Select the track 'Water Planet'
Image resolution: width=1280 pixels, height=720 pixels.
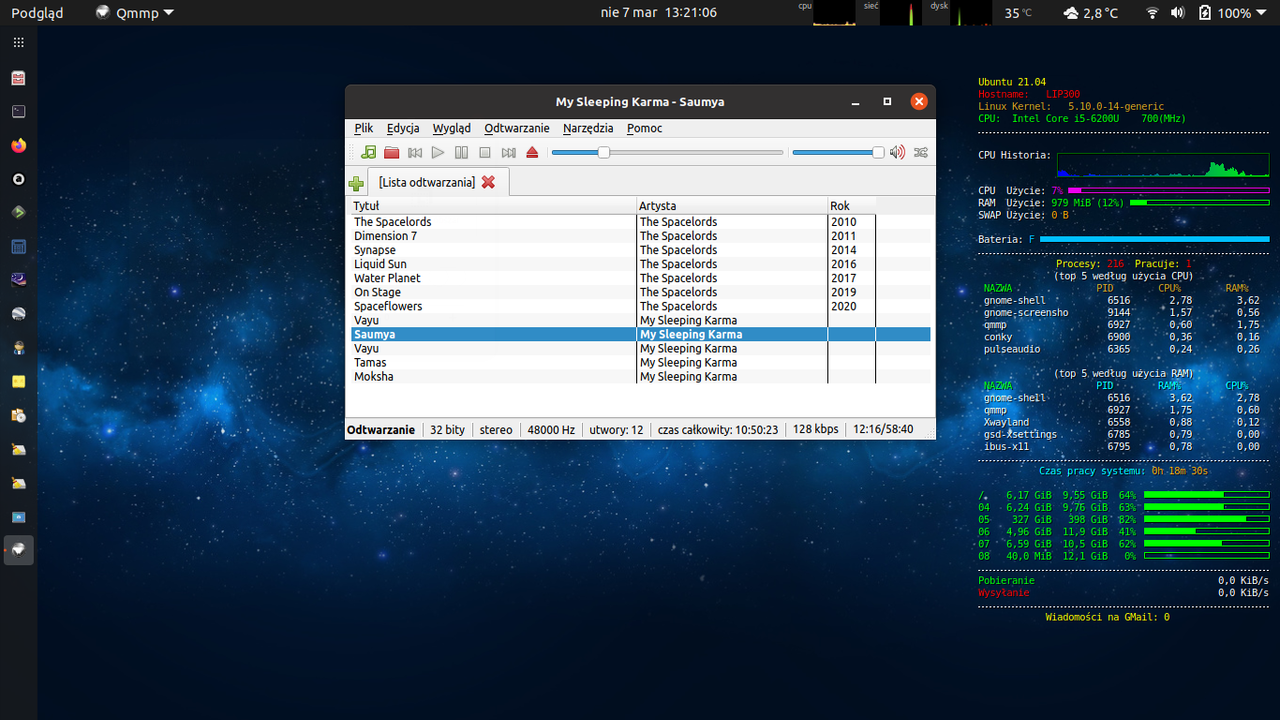[x=387, y=278]
